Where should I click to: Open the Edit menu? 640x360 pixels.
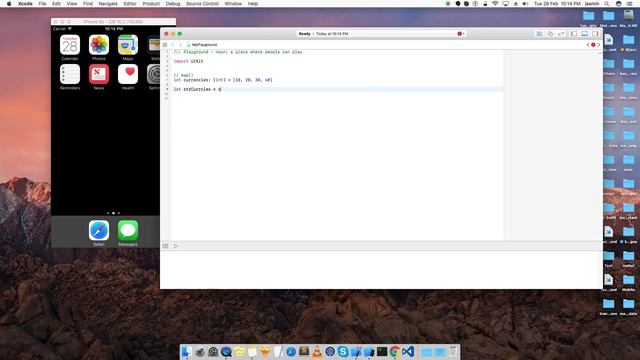(x=56, y=4)
